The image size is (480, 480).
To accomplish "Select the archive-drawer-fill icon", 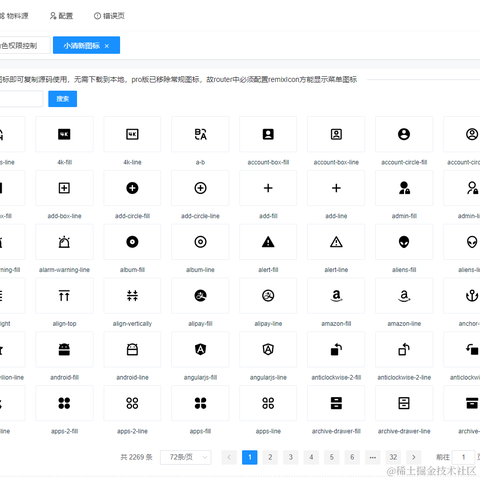I will point(336,403).
